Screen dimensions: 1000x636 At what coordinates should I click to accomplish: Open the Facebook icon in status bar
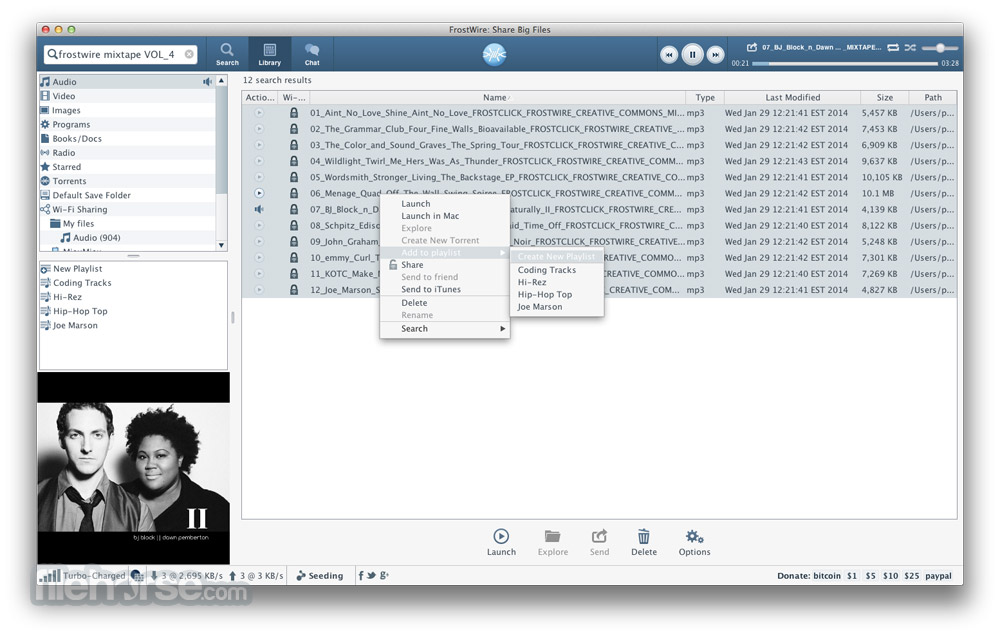click(x=361, y=575)
